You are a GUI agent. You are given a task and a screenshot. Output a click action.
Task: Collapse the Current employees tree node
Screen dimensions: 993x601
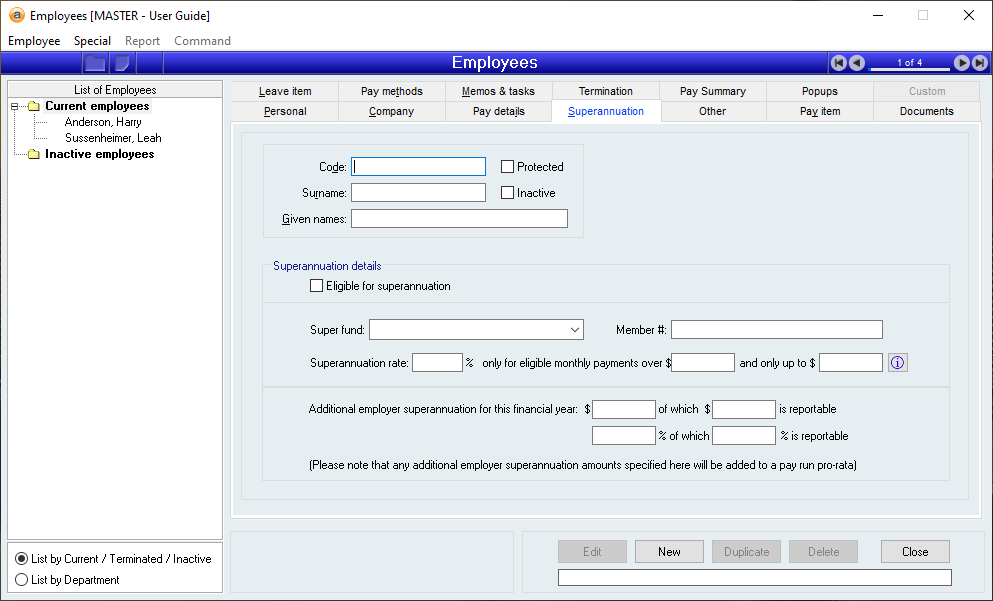tap(15, 106)
